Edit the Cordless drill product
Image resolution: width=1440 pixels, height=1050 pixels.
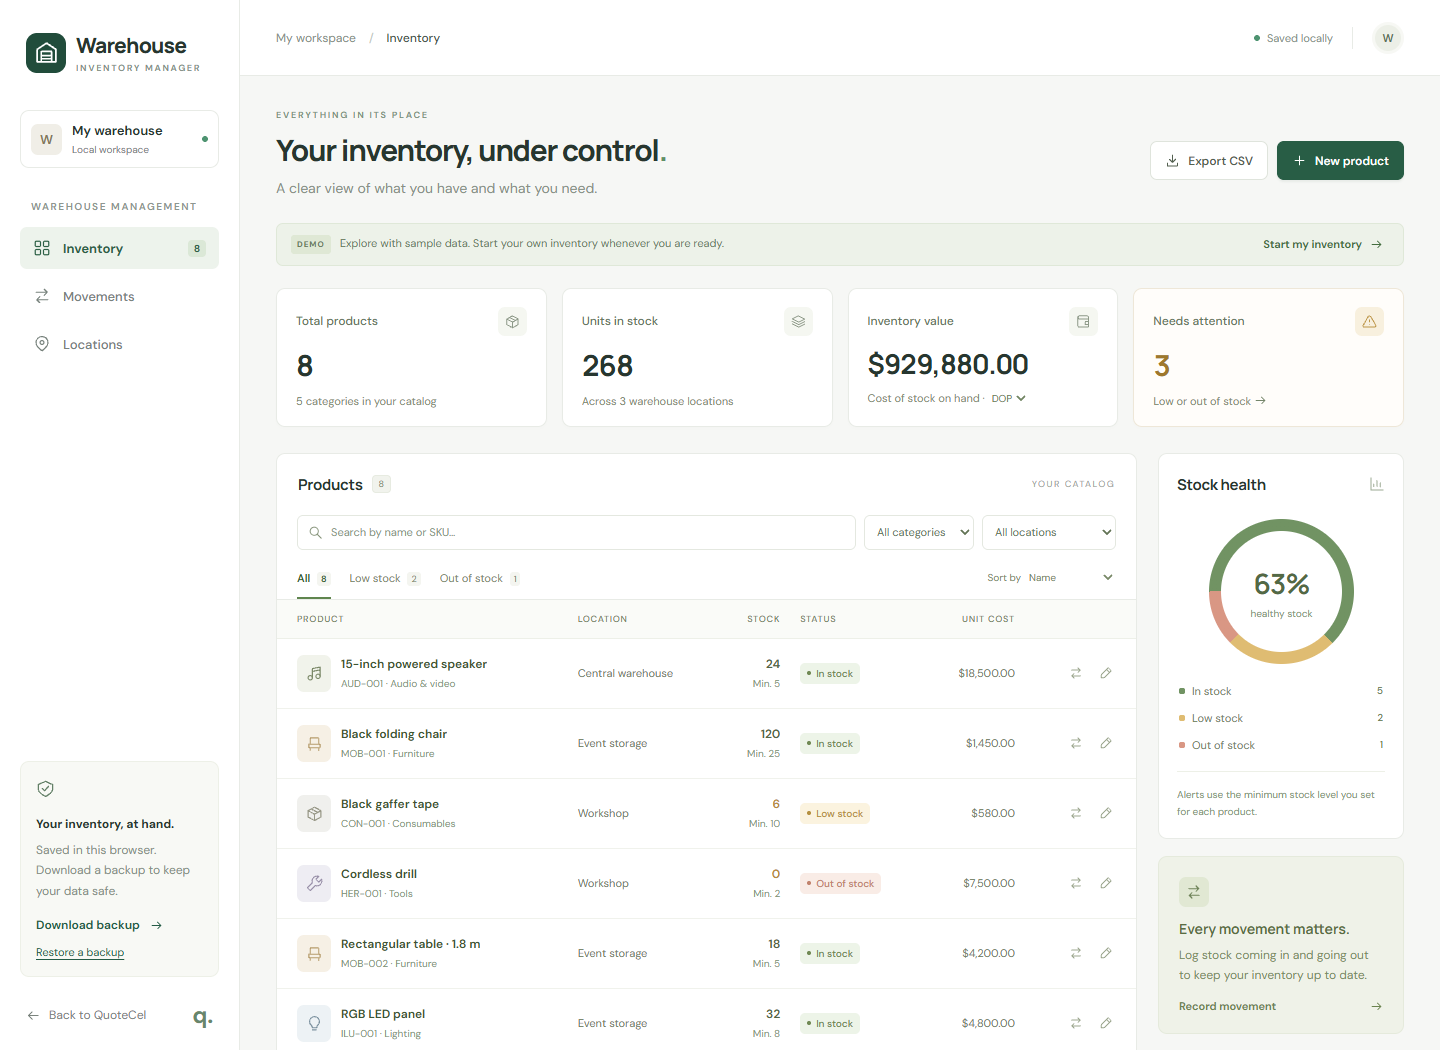coord(1106,883)
